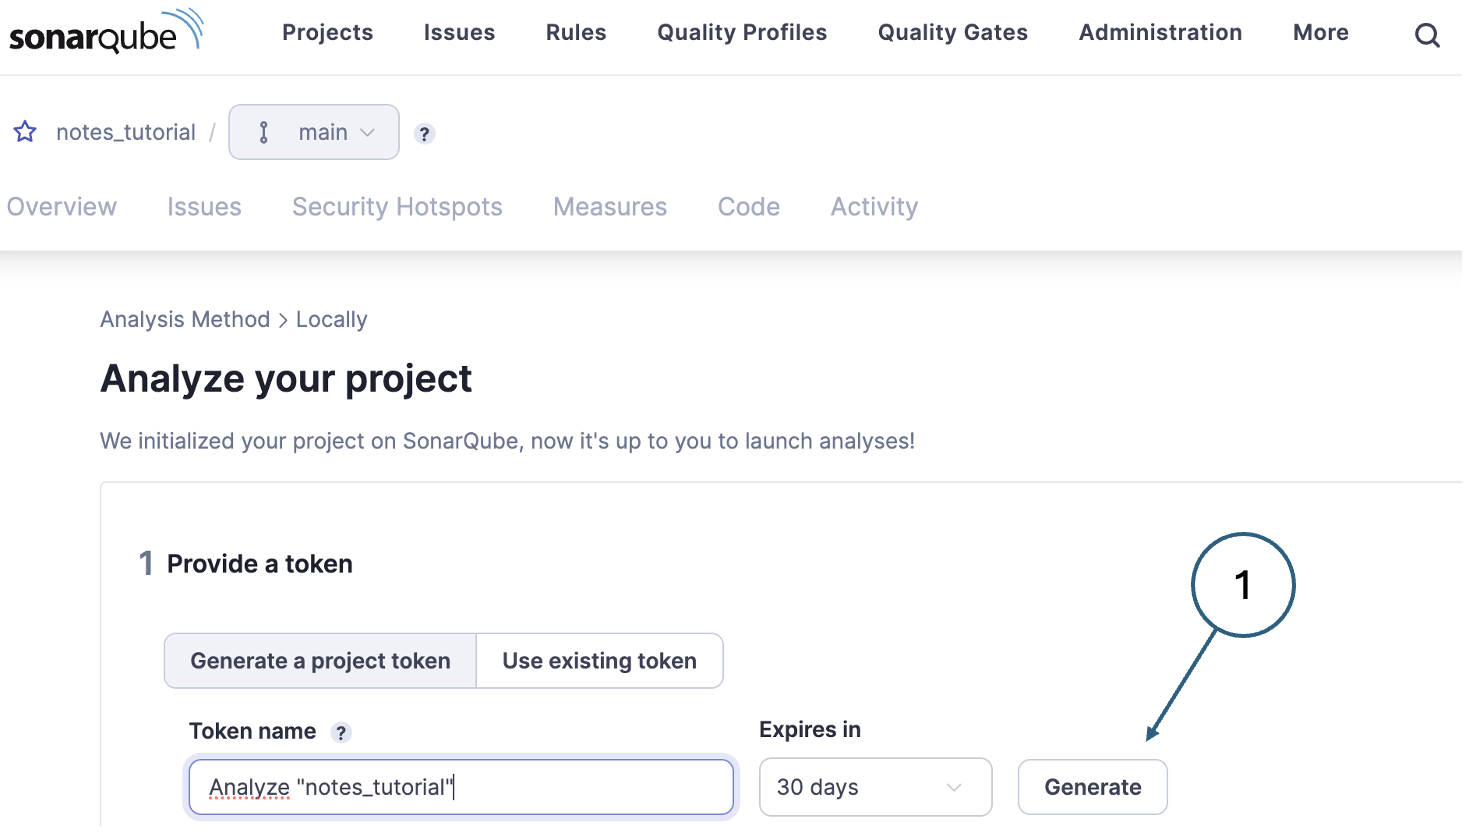Click the Expires in label
Image resolution: width=1466 pixels, height=832 pixels.
pos(810,730)
